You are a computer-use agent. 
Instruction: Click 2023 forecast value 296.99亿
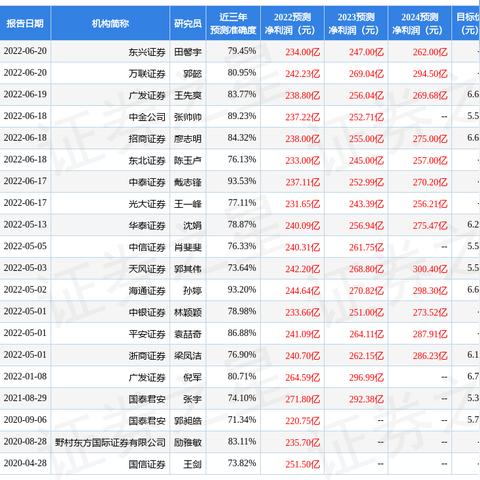(366, 377)
